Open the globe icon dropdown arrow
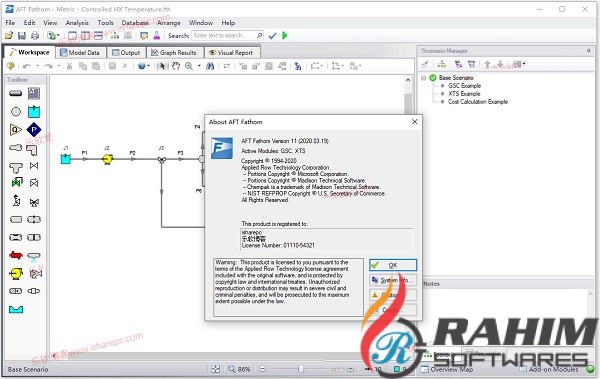 click(x=148, y=66)
